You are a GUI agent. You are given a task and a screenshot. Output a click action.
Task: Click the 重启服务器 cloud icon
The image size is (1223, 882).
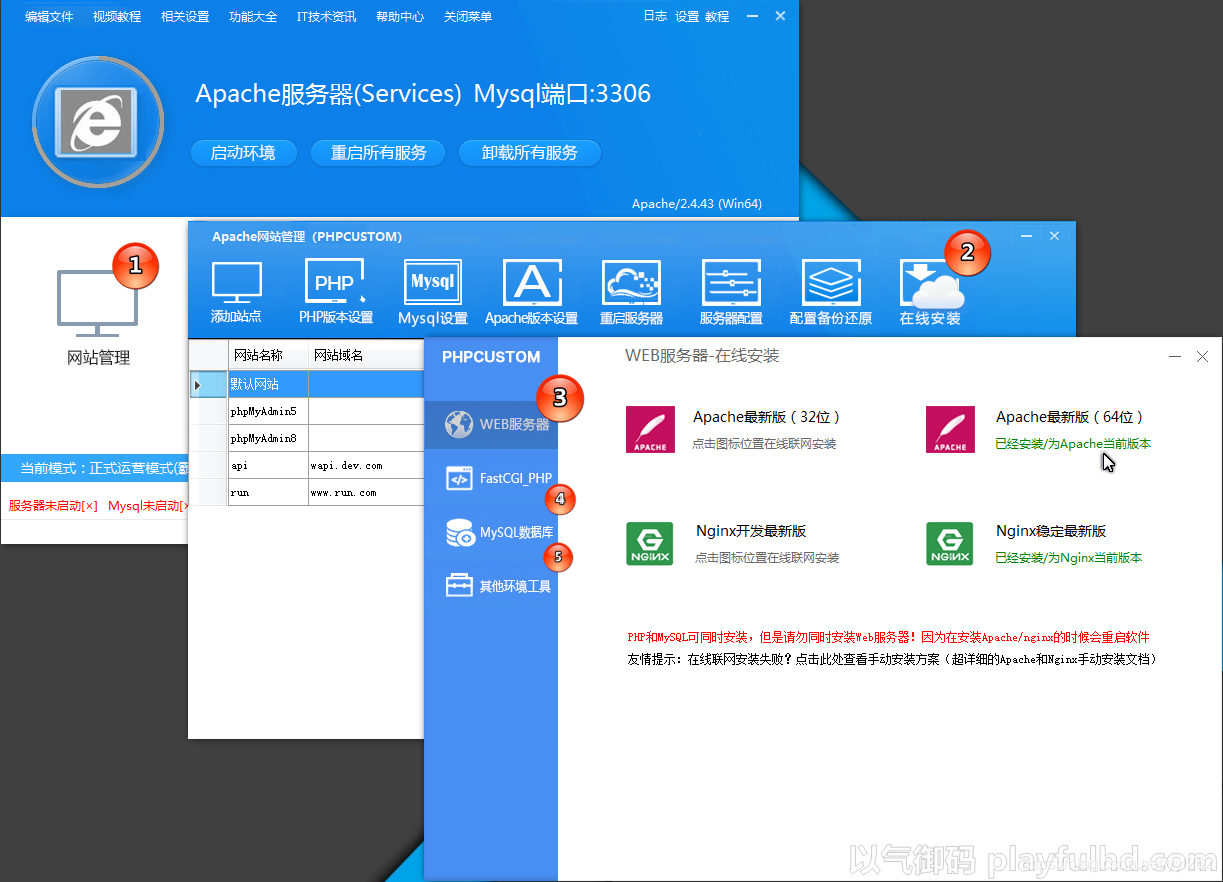[631, 282]
